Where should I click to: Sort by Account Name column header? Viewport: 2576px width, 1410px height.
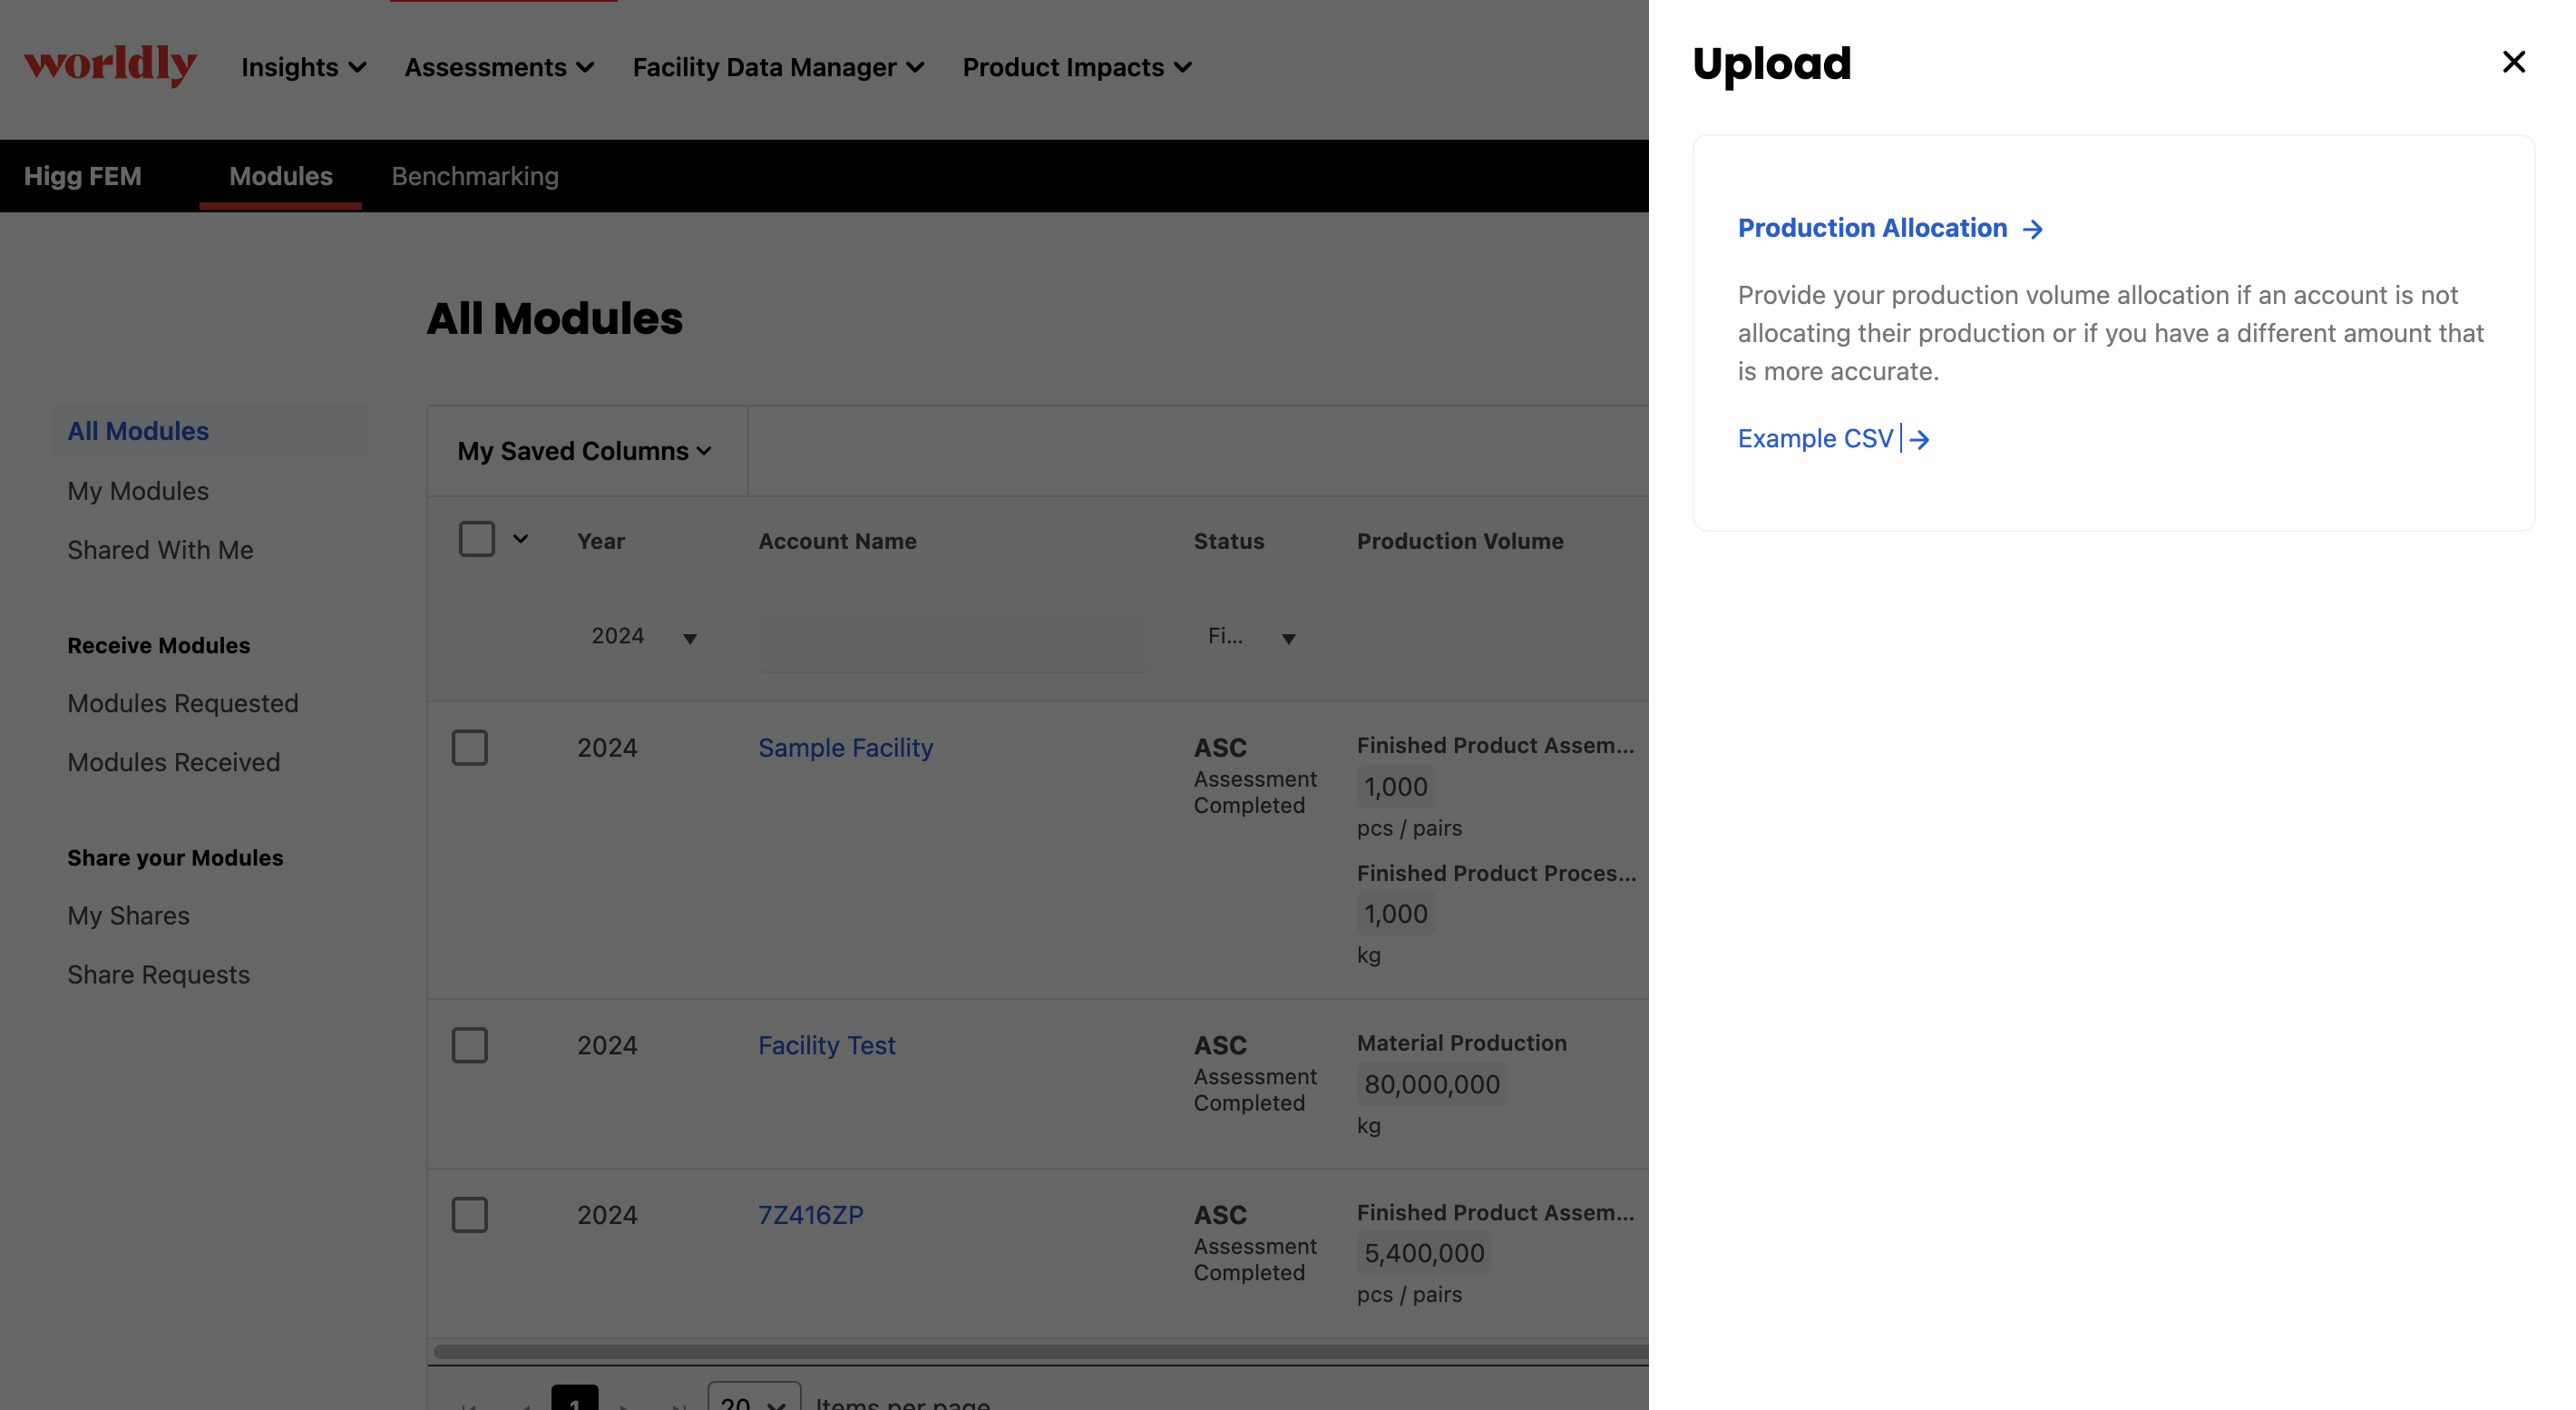[x=837, y=541]
